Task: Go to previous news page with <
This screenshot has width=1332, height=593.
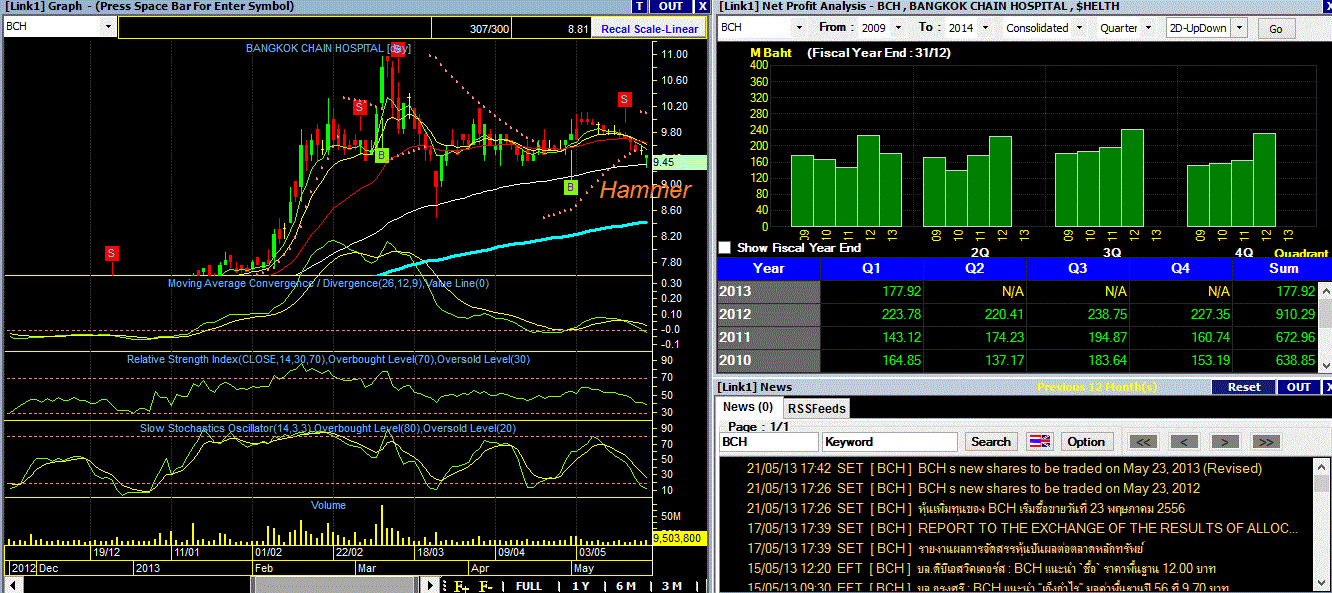Action: pyautogui.click(x=1184, y=441)
